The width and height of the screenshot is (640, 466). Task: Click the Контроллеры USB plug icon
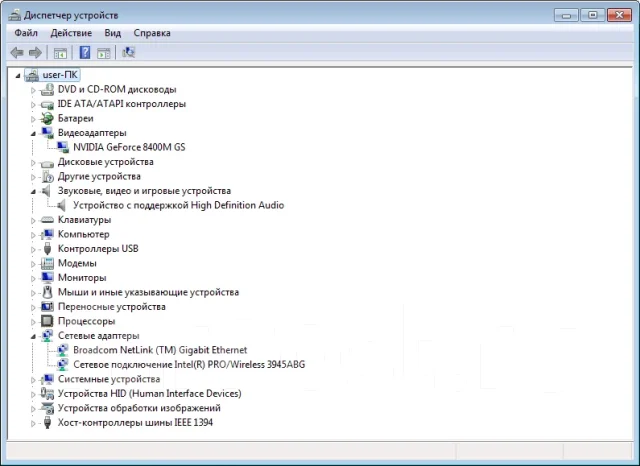coord(47,249)
